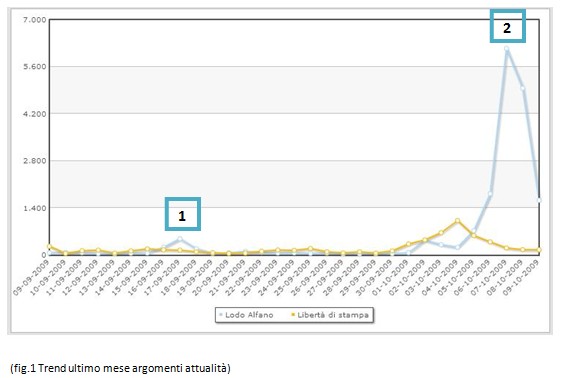Click the 04-10-2009 date label
Screen dimensions: 565x378
pos(440,278)
